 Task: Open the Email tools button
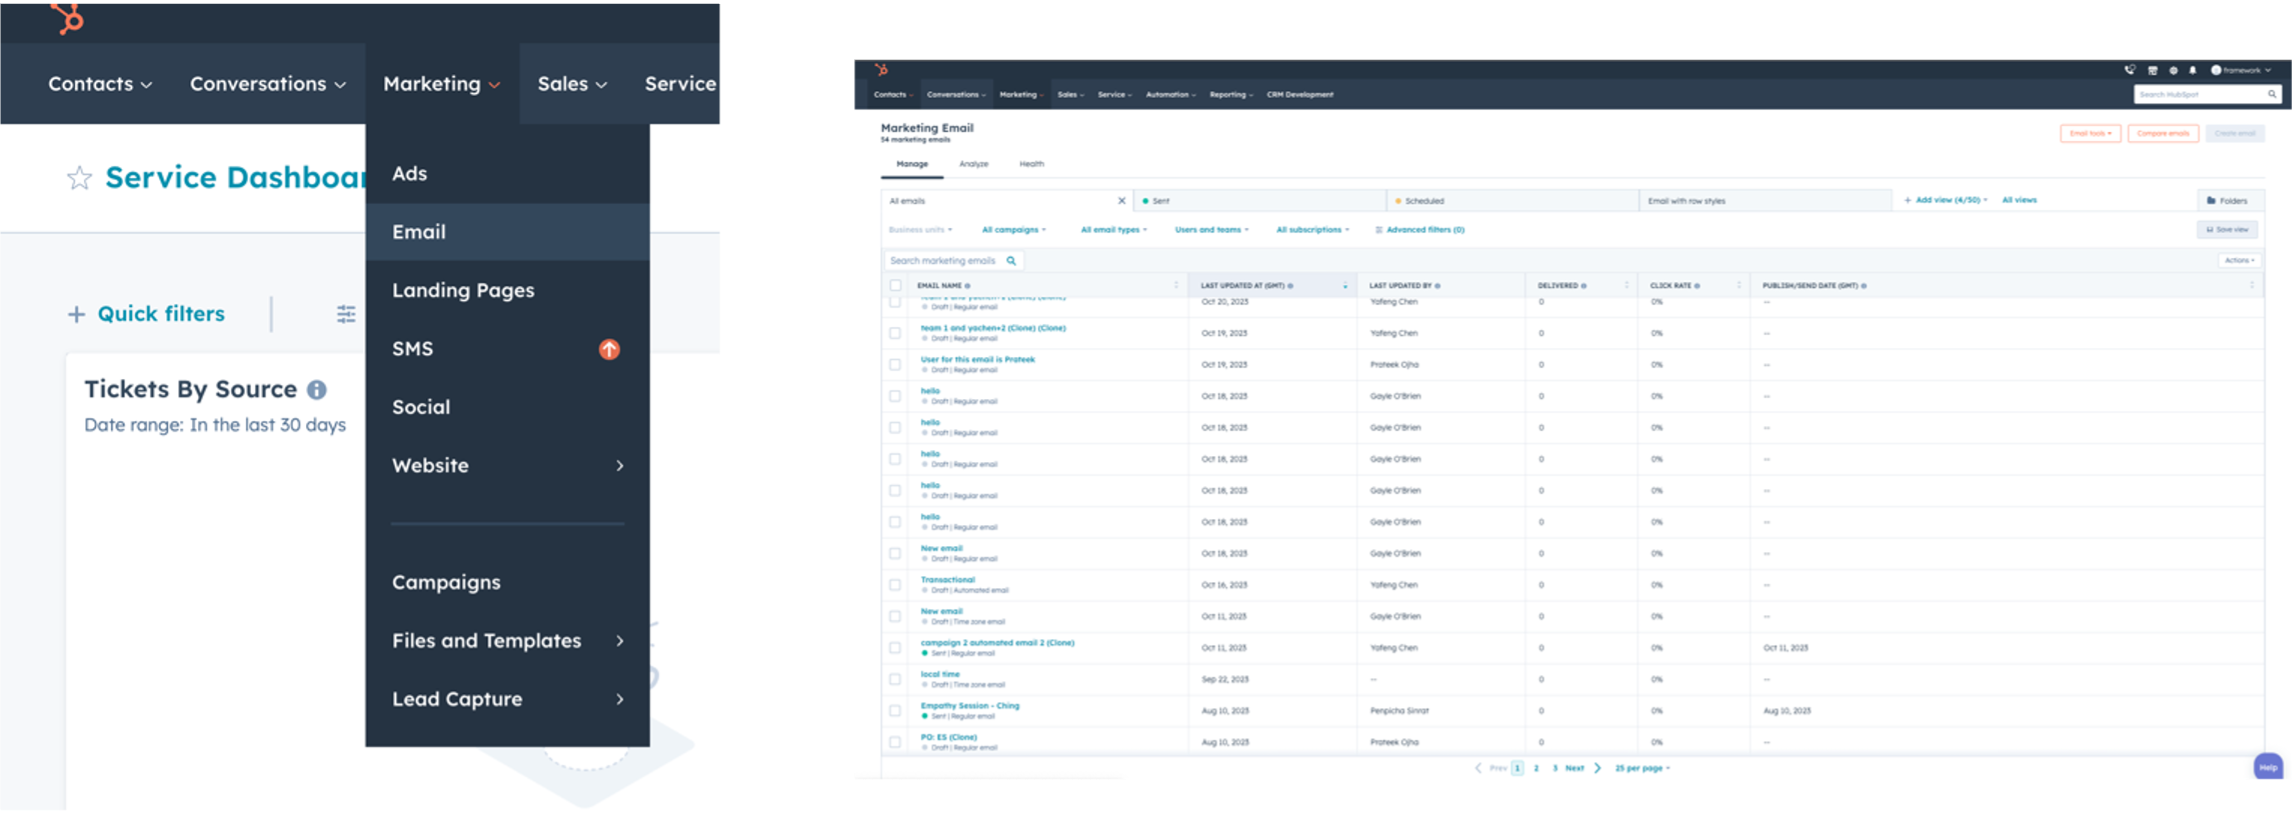2090,133
